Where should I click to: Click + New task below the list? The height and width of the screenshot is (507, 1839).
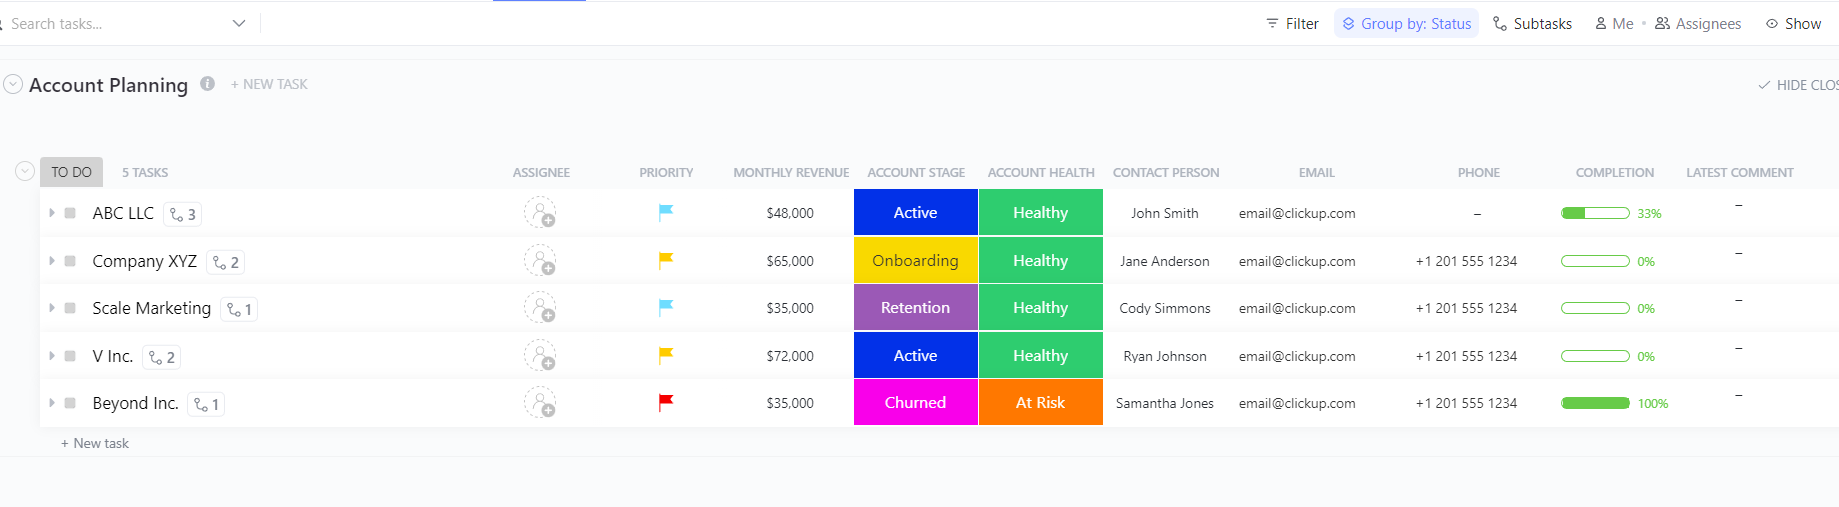click(95, 443)
